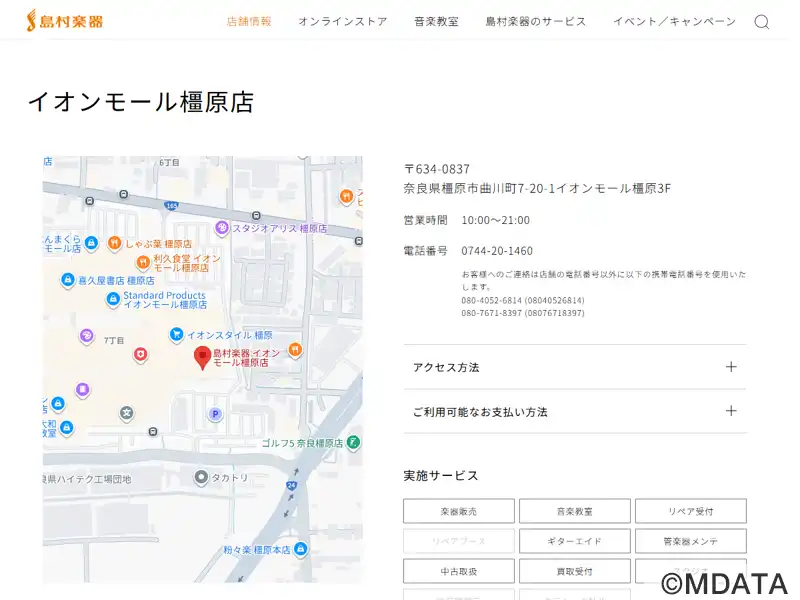
Task: Open 島村楽器のサービス menu item
Action: tap(536, 21)
